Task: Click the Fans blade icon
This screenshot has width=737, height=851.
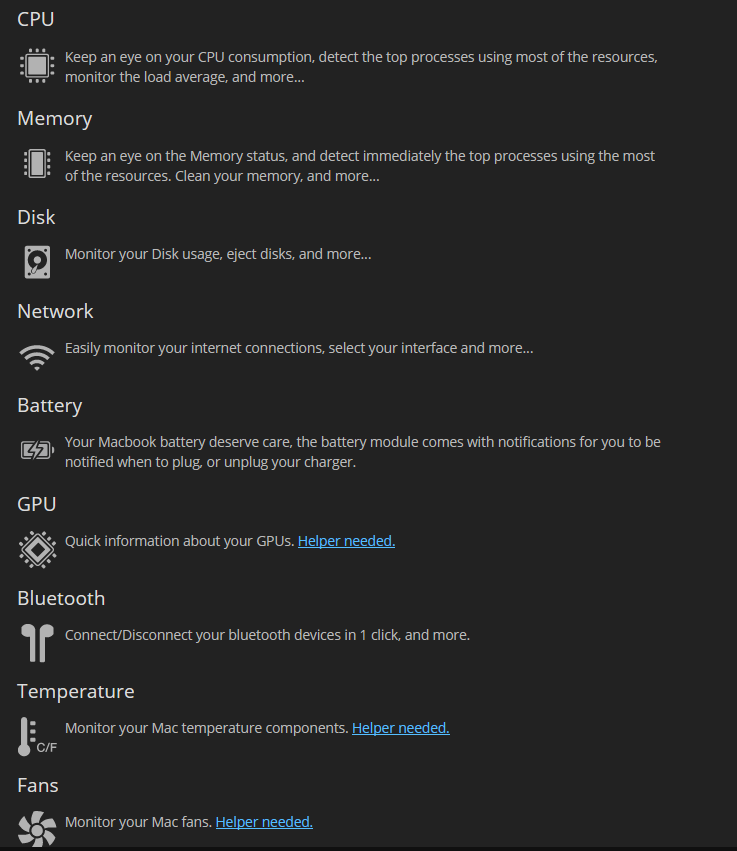Action: coord(37,829)
